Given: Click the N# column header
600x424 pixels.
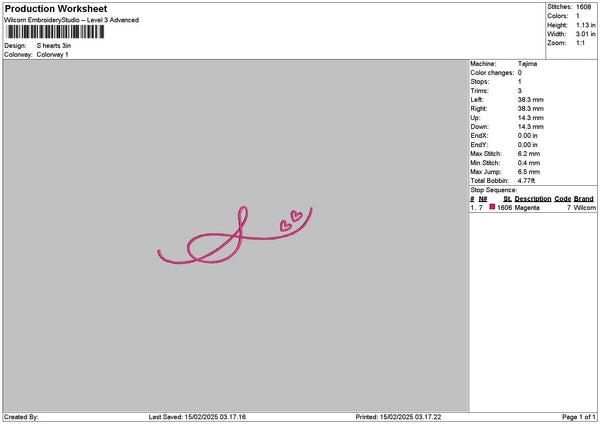Looking at the screenshot, I should pyautogui.click(x=483, y=199).
